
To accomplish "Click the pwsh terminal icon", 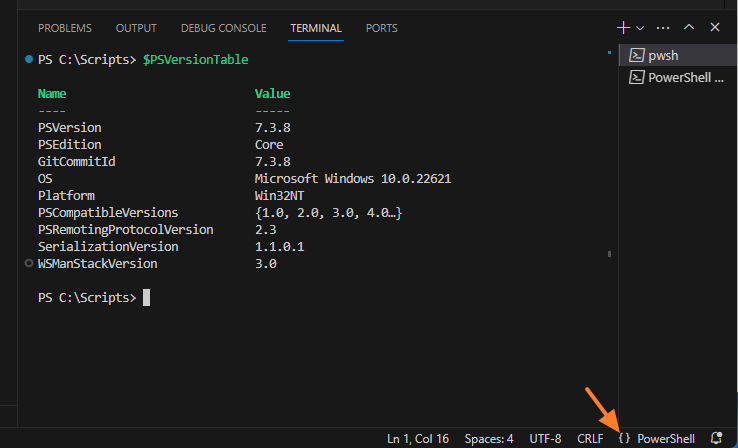I will tap(637, 55).
